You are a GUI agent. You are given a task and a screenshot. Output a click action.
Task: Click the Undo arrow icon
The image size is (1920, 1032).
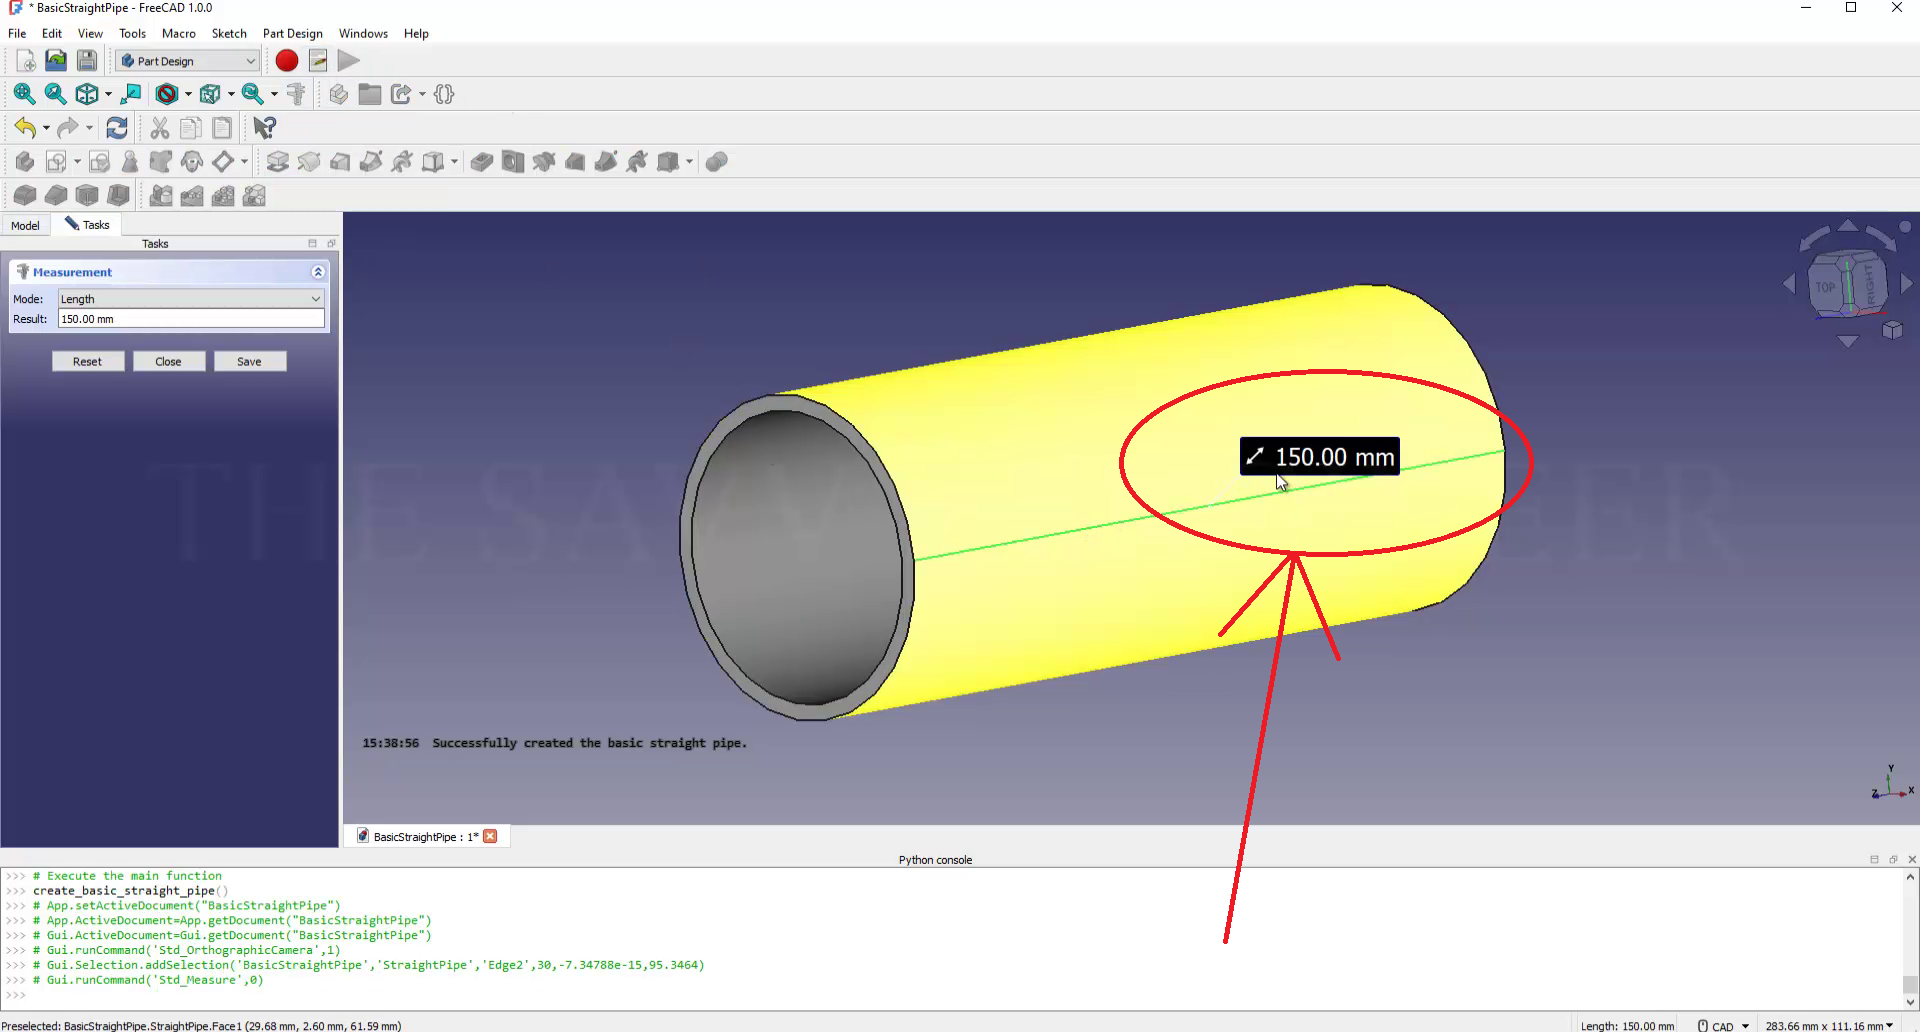click(x=24, y=128)
